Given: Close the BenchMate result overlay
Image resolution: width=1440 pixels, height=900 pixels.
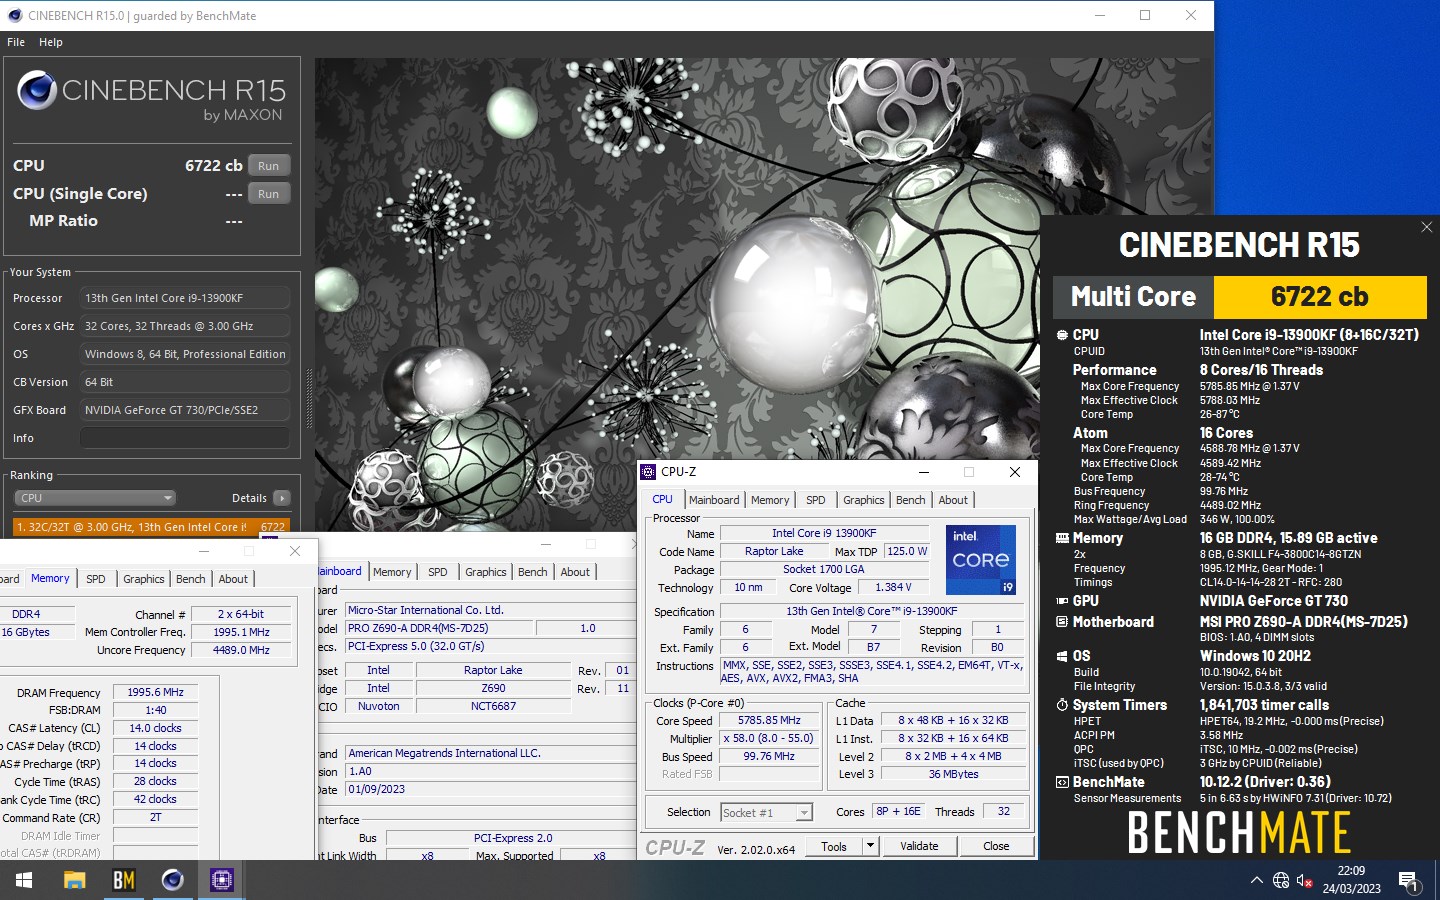Looking at the screenshot, I should 1427,227.
